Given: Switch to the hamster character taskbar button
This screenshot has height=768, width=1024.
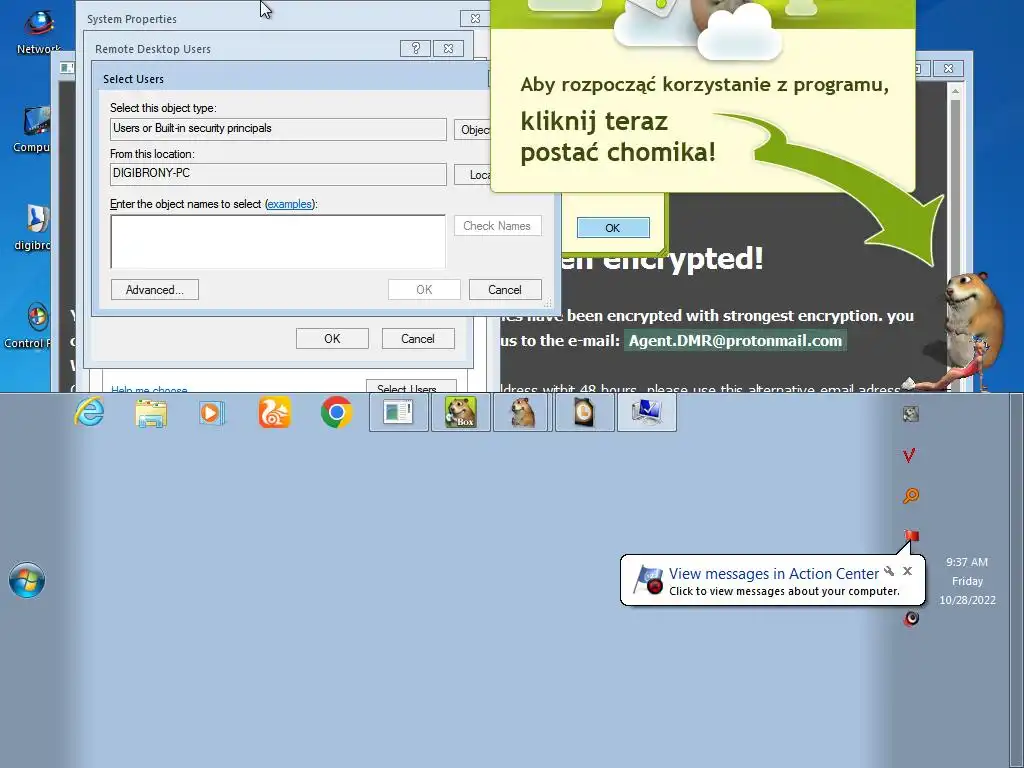Looking at the screenshot, I should [x=522, y=413].
